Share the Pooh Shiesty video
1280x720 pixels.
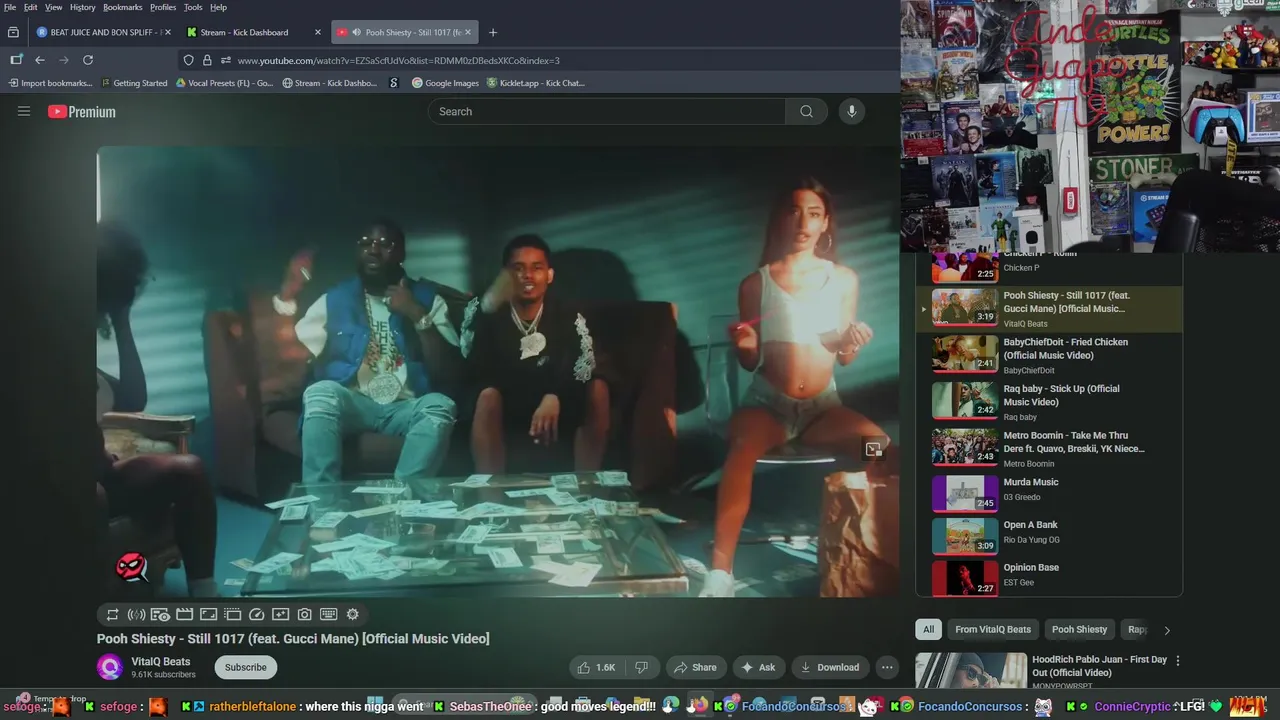coord(695,667)
